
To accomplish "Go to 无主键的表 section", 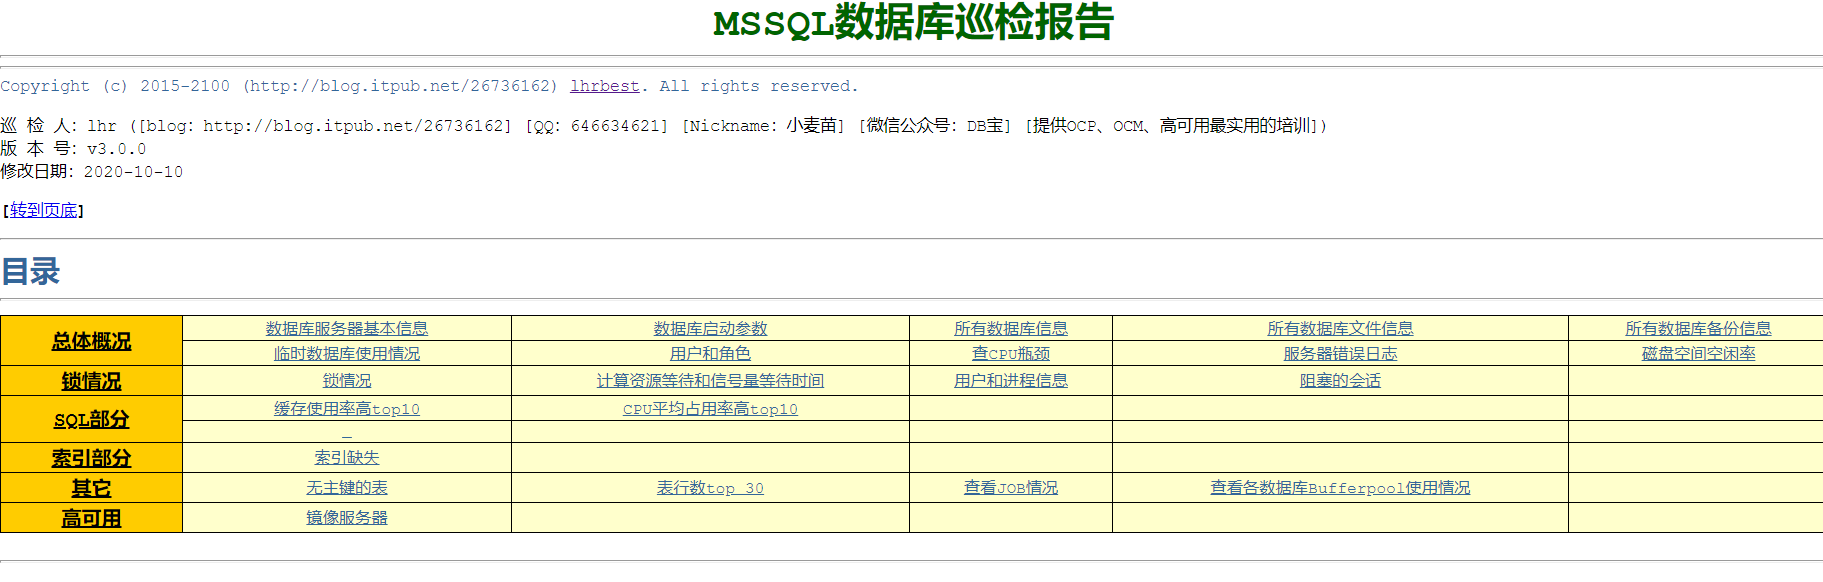I will click(x=347, y=487).
